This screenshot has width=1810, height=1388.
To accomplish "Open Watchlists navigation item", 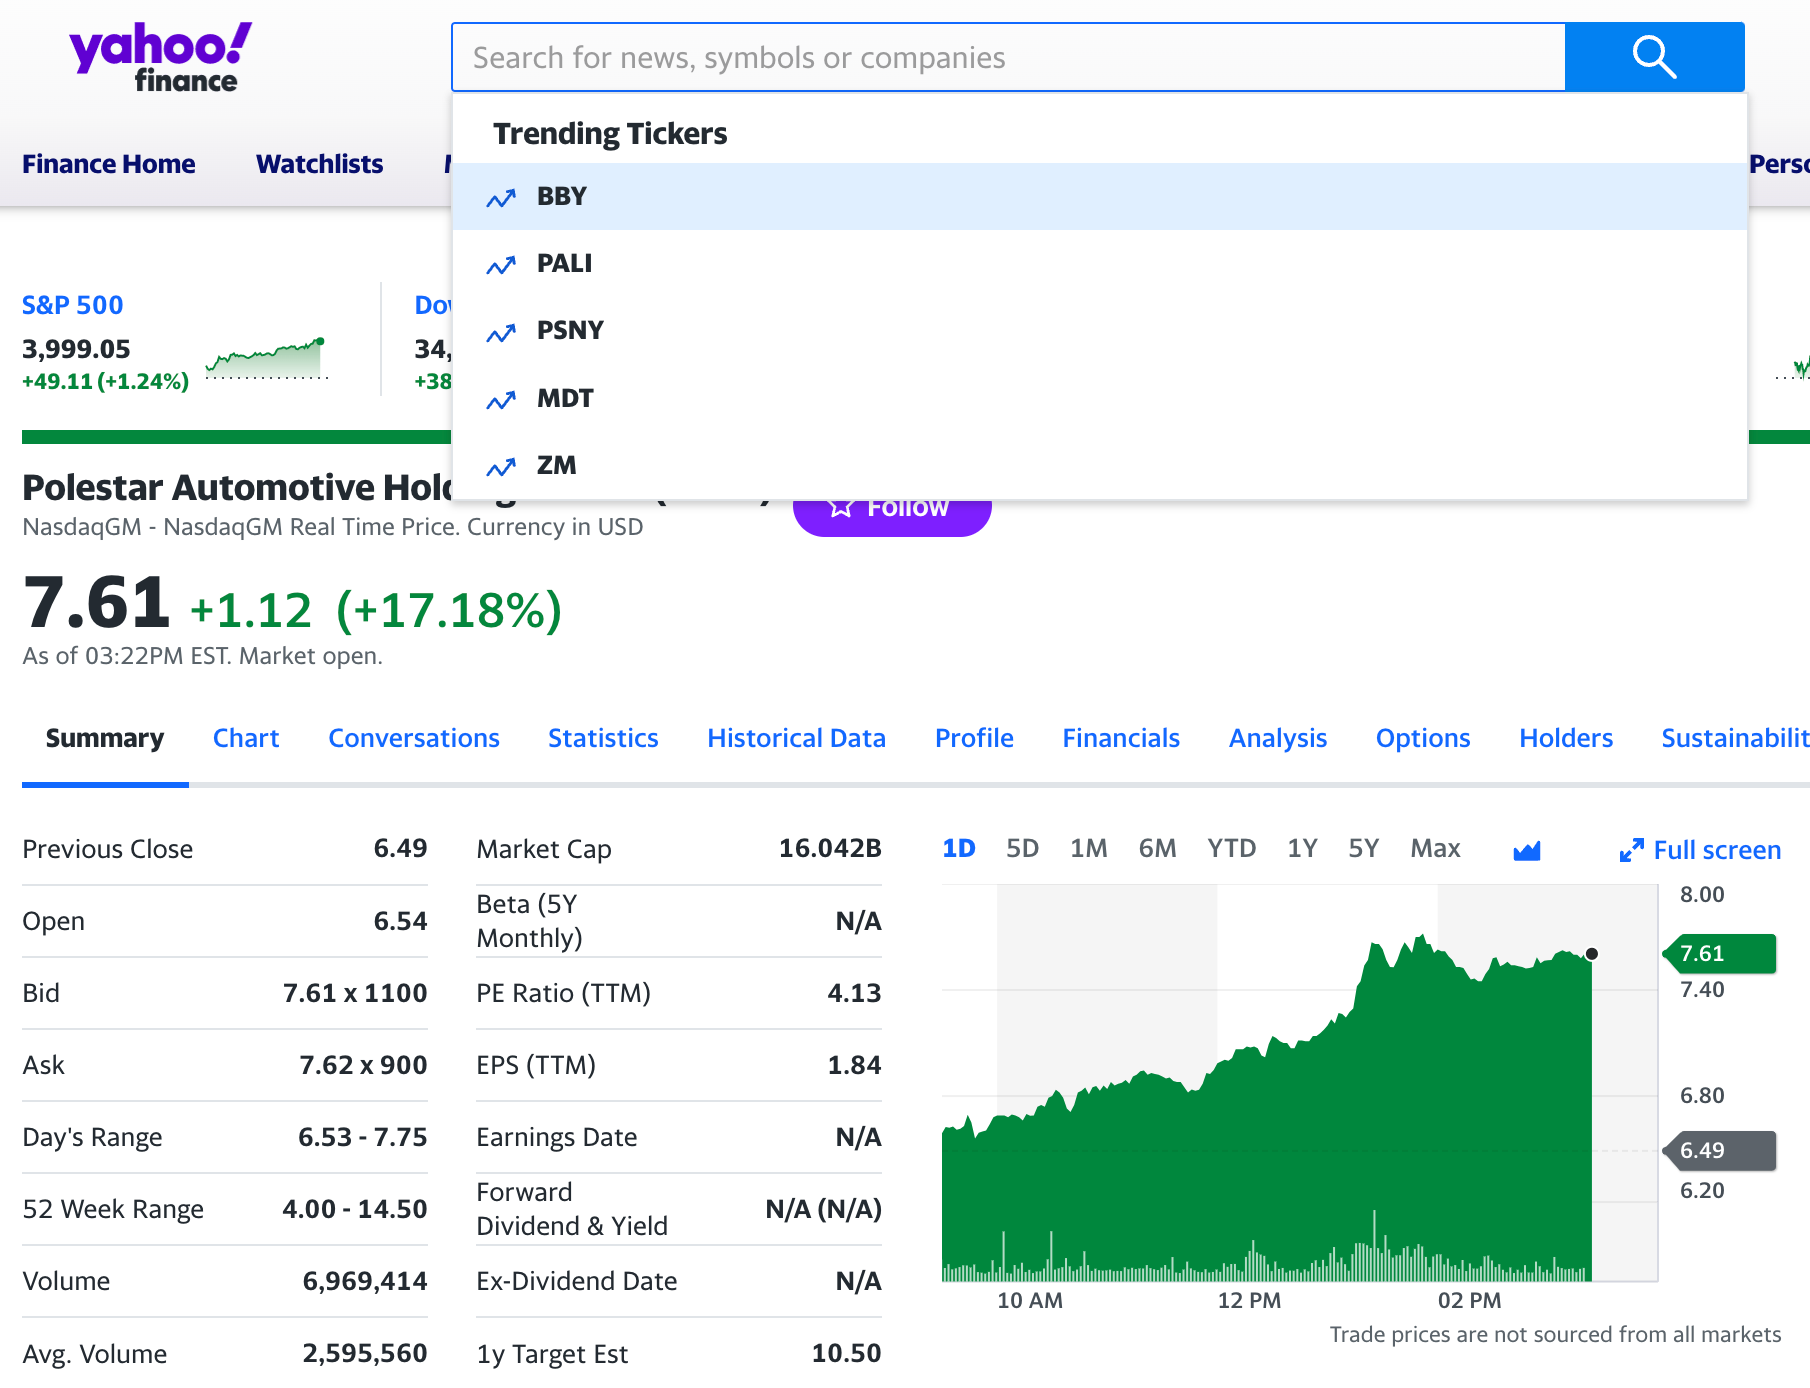I will (320, 164).
